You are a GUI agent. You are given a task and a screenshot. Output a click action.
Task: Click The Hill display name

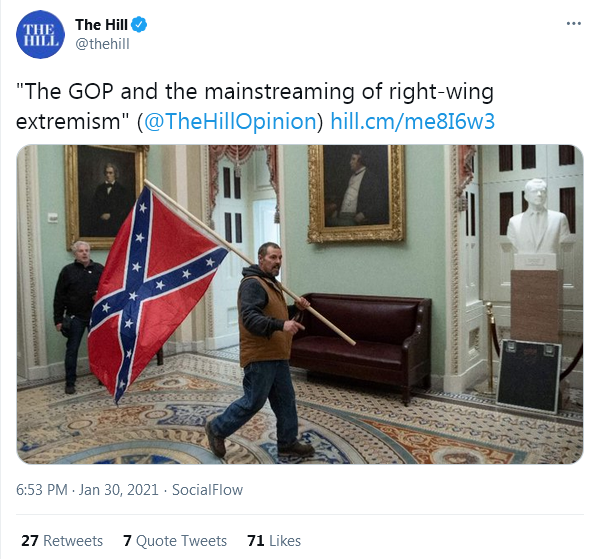tap(101, 25)
